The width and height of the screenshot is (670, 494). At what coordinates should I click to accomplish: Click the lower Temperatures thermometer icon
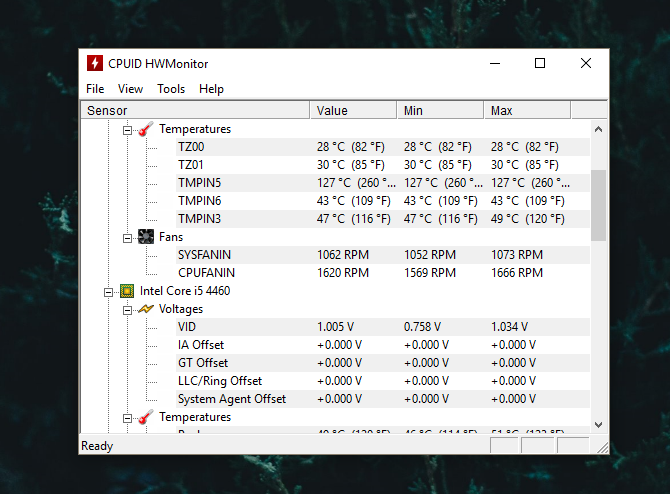146,417
